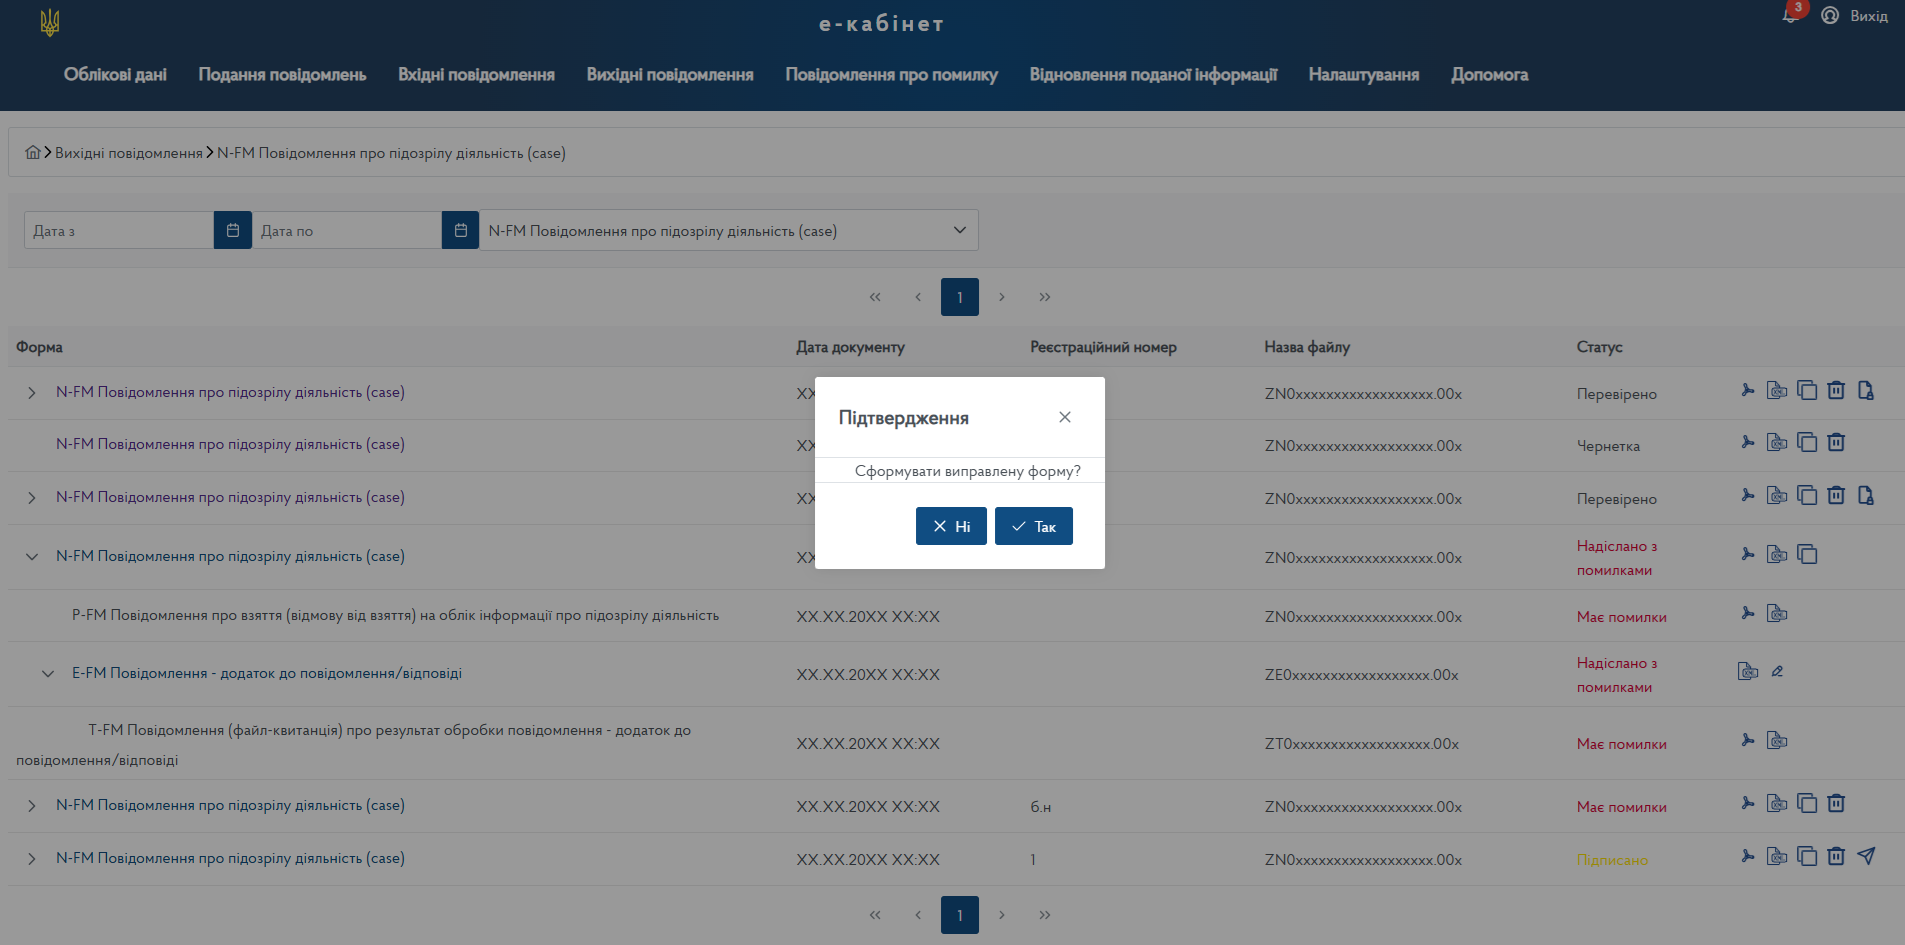Go to next page in top pagination
Image resolution: width=1905 pixels, height=945 pixels.
[x=1002, y=297]
